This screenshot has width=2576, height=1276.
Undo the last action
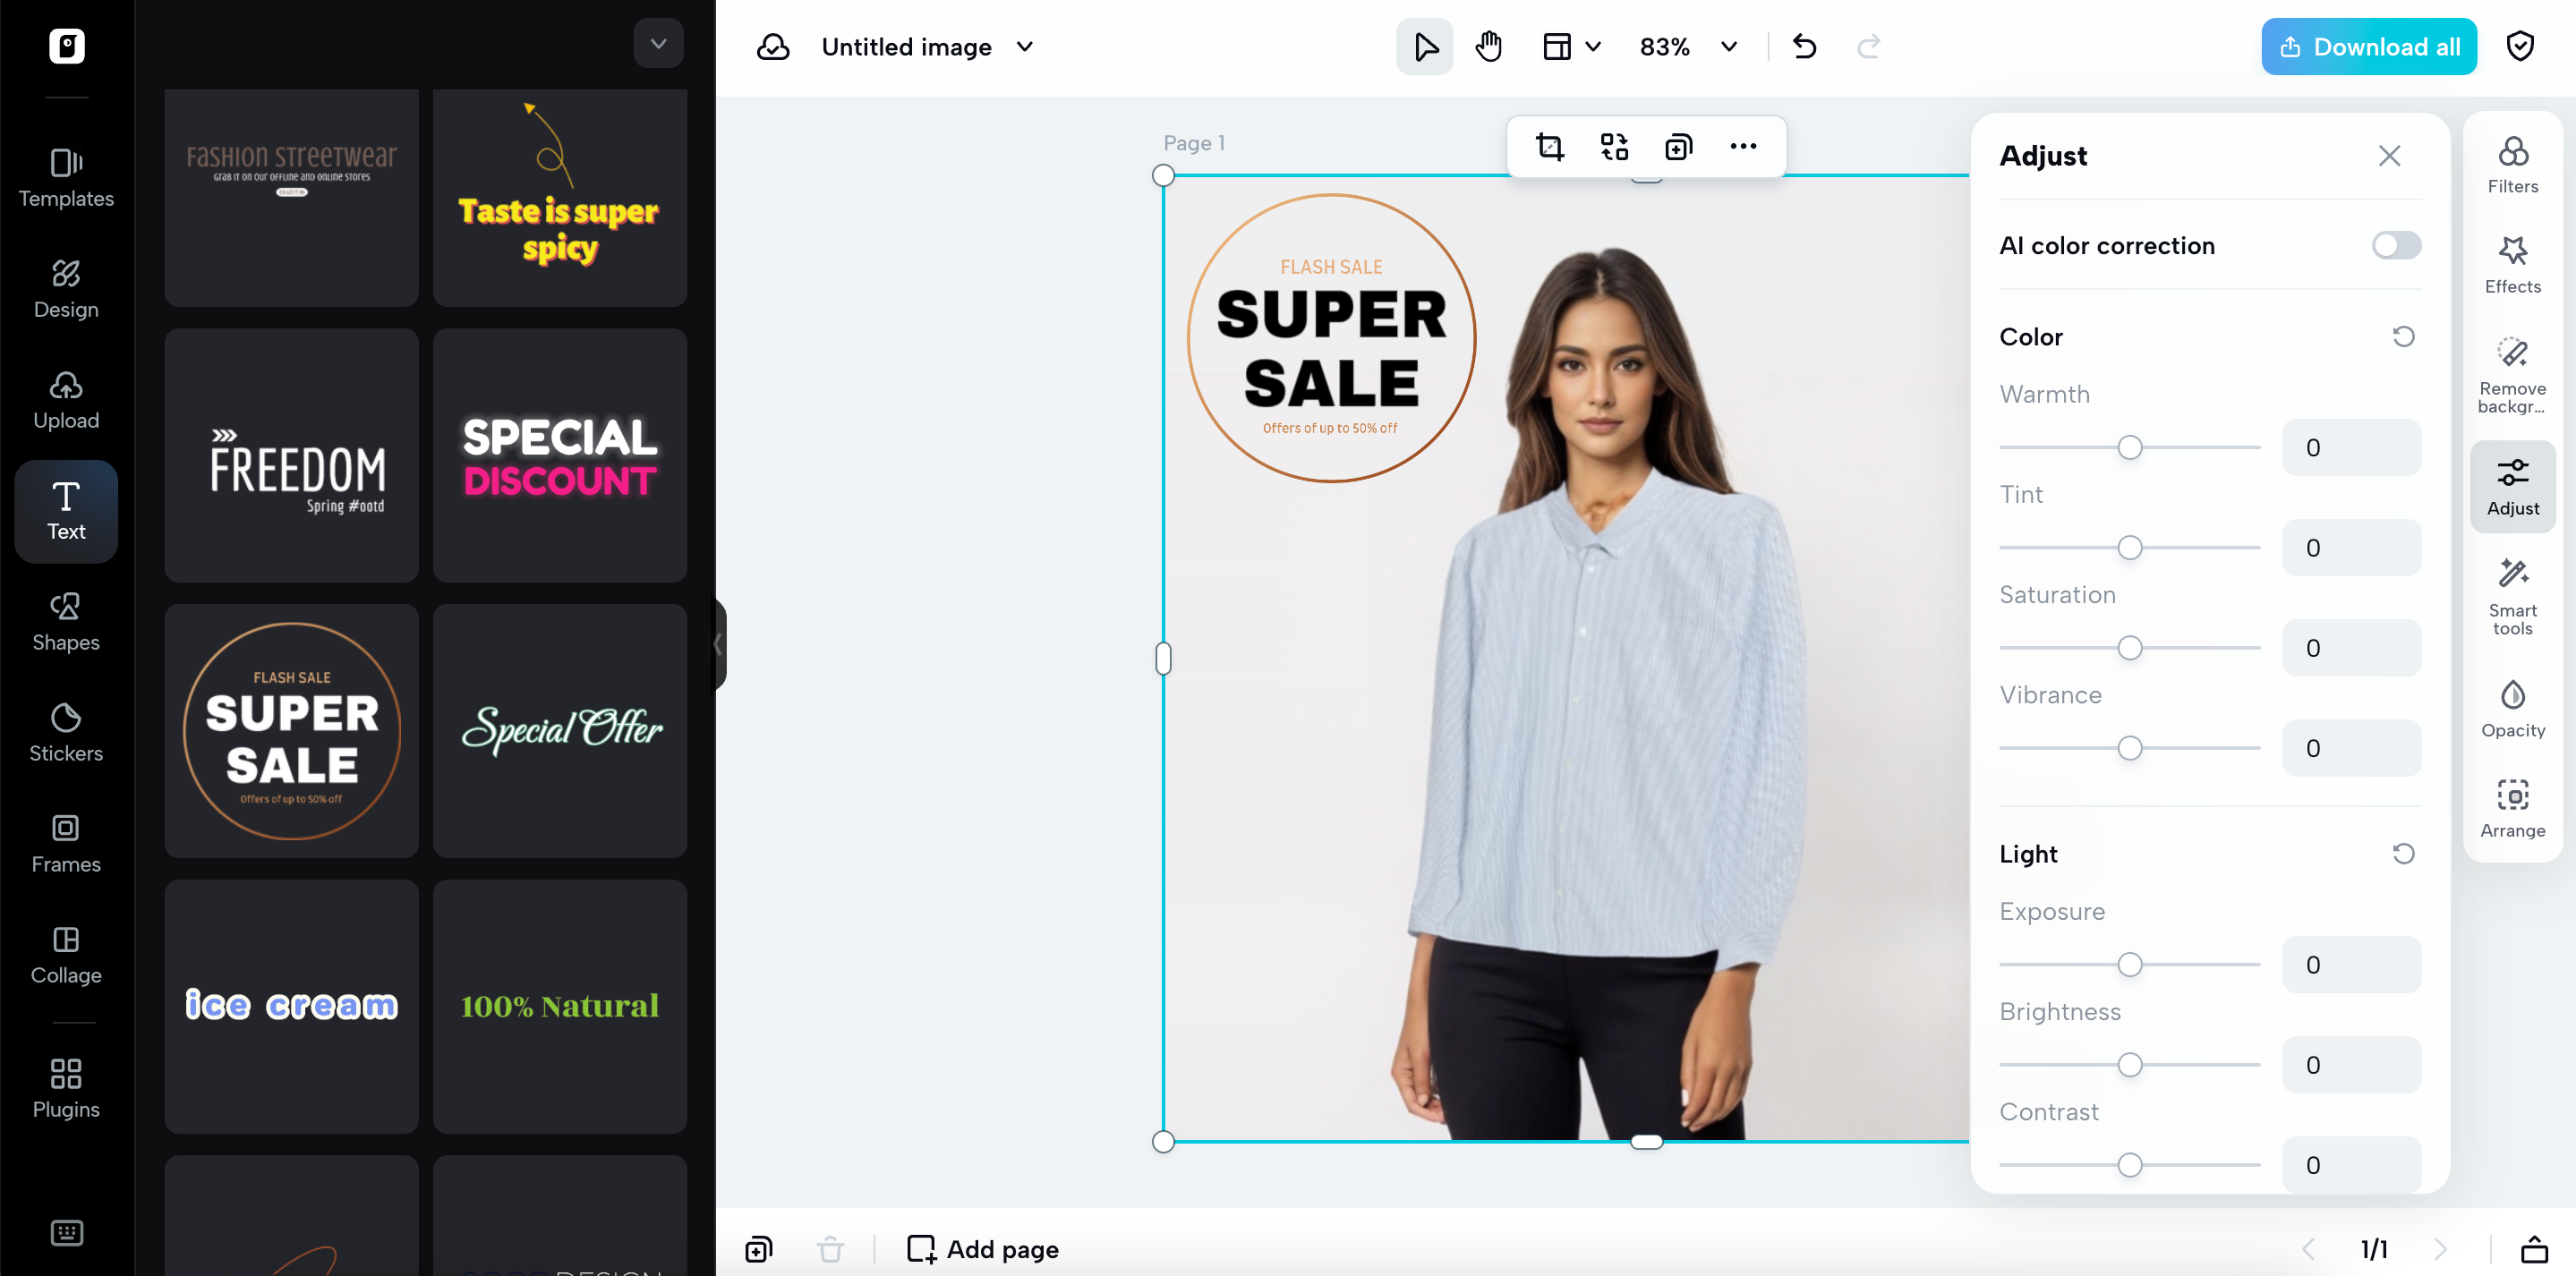click(x=1804, y=47)
